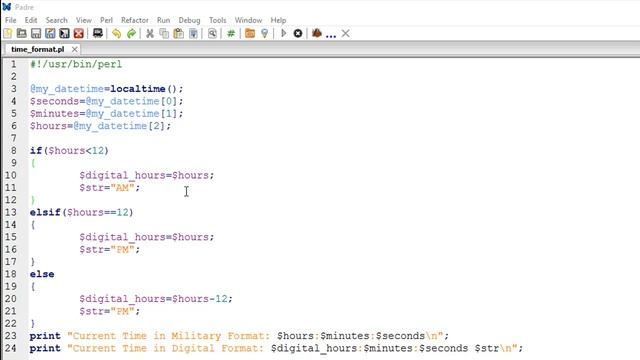Viewport: 640px width, 360px height.
Task: Open the File menu
Action: (x=11, y=20)
